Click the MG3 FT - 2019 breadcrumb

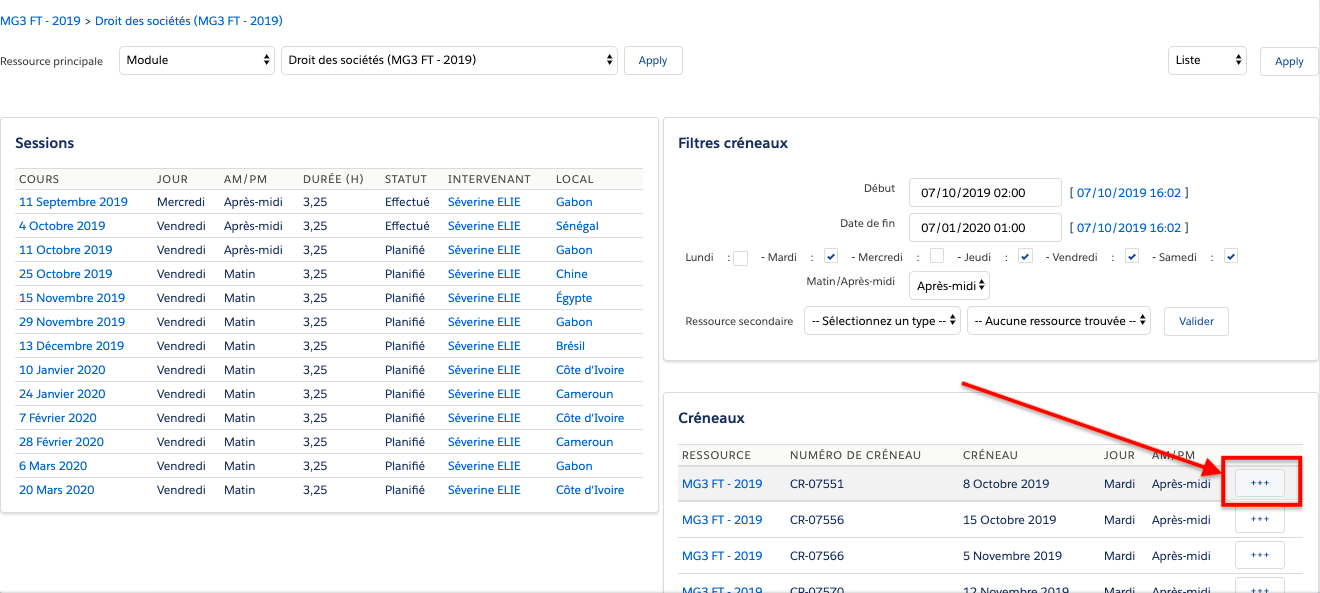click(42, 21)
